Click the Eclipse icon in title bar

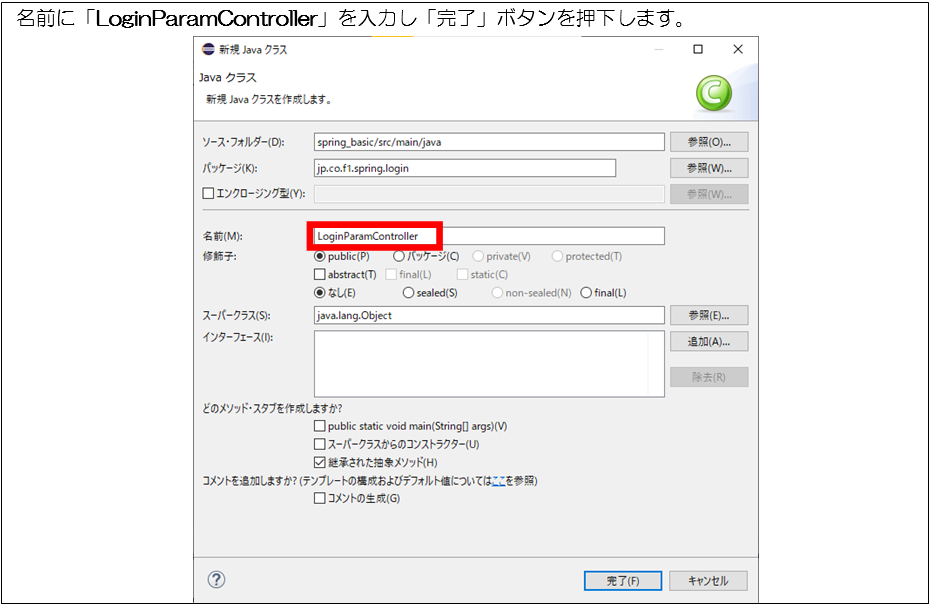208,49
